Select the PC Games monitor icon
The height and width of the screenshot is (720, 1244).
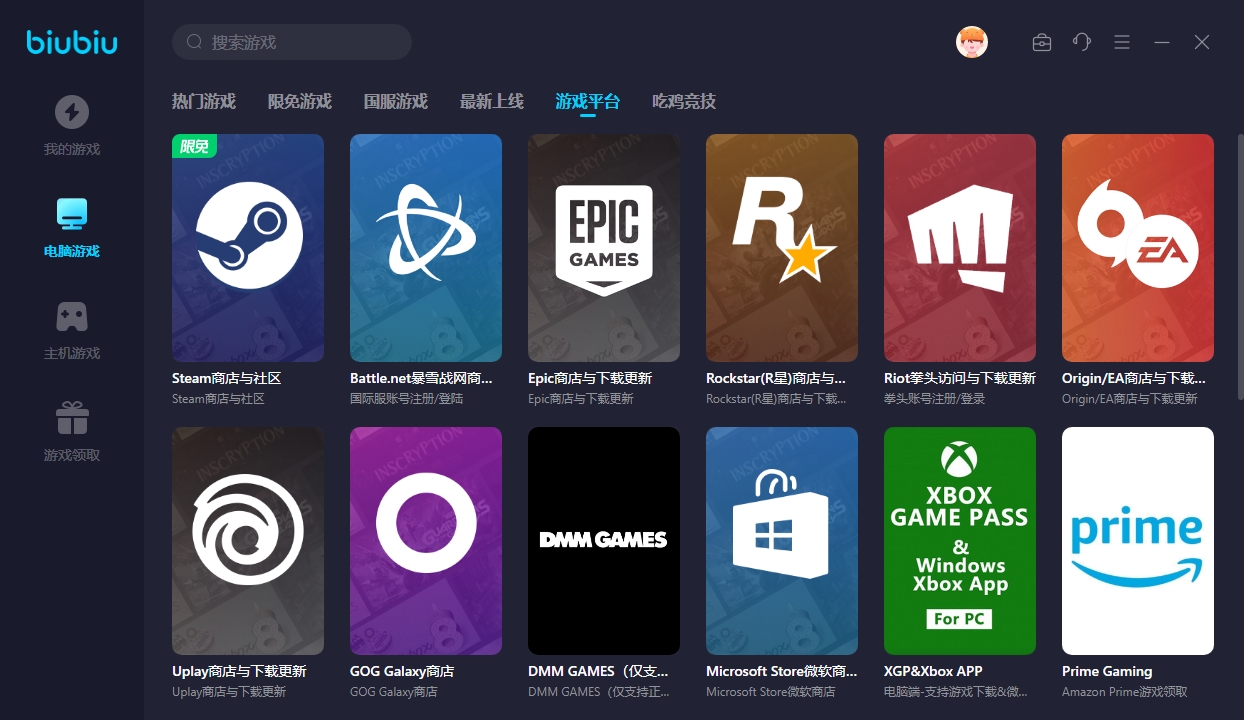click(71, 214)
